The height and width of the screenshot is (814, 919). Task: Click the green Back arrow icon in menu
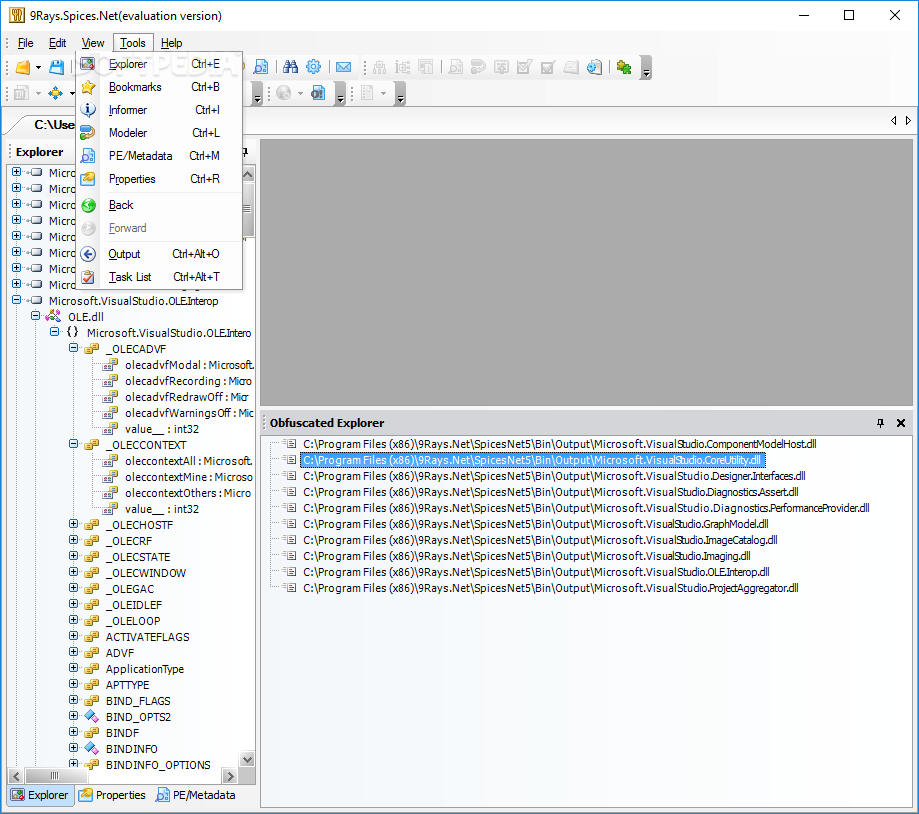tap(88, 205)
